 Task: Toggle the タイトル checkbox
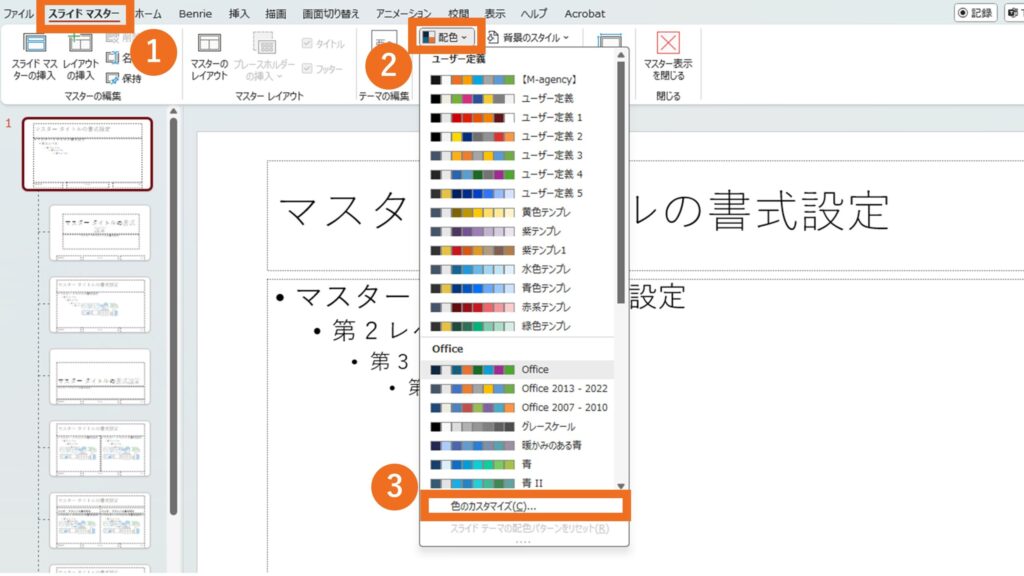pos(307,43)
